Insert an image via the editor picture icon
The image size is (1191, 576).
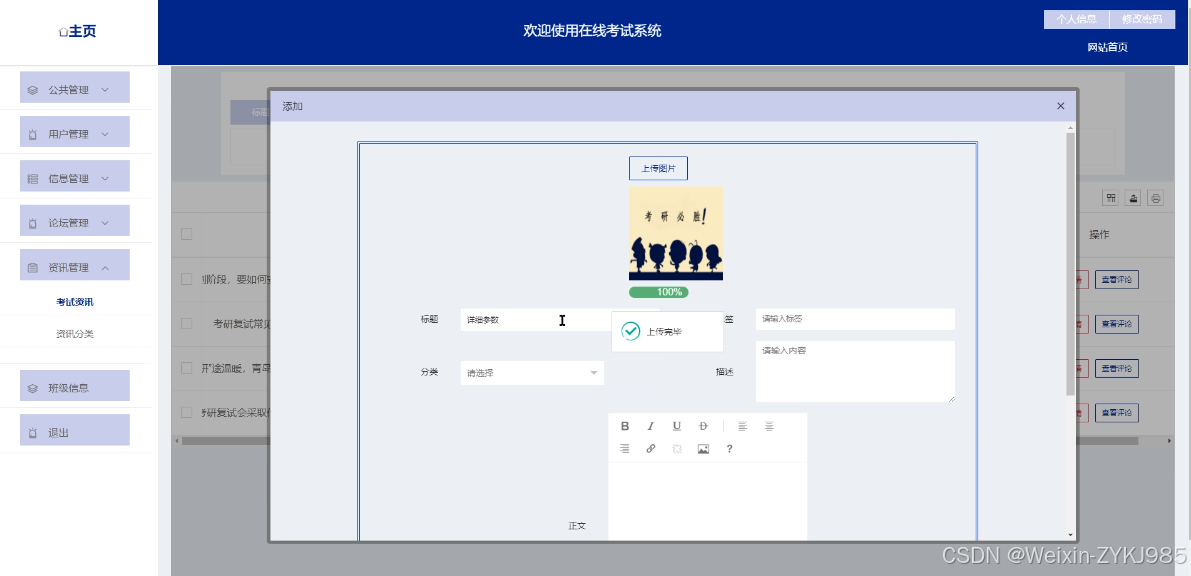[x=703, y=449]
